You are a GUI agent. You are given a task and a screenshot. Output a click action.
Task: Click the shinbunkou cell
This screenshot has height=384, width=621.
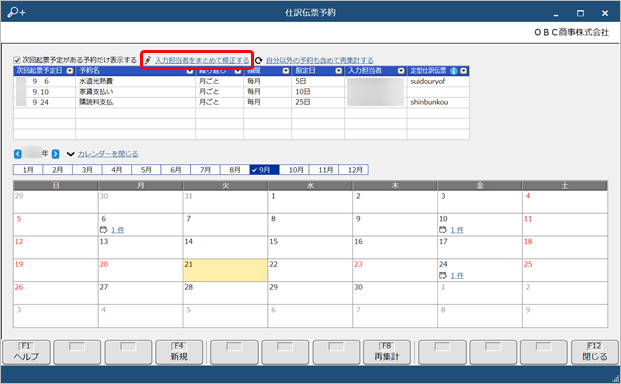(438, 102)
